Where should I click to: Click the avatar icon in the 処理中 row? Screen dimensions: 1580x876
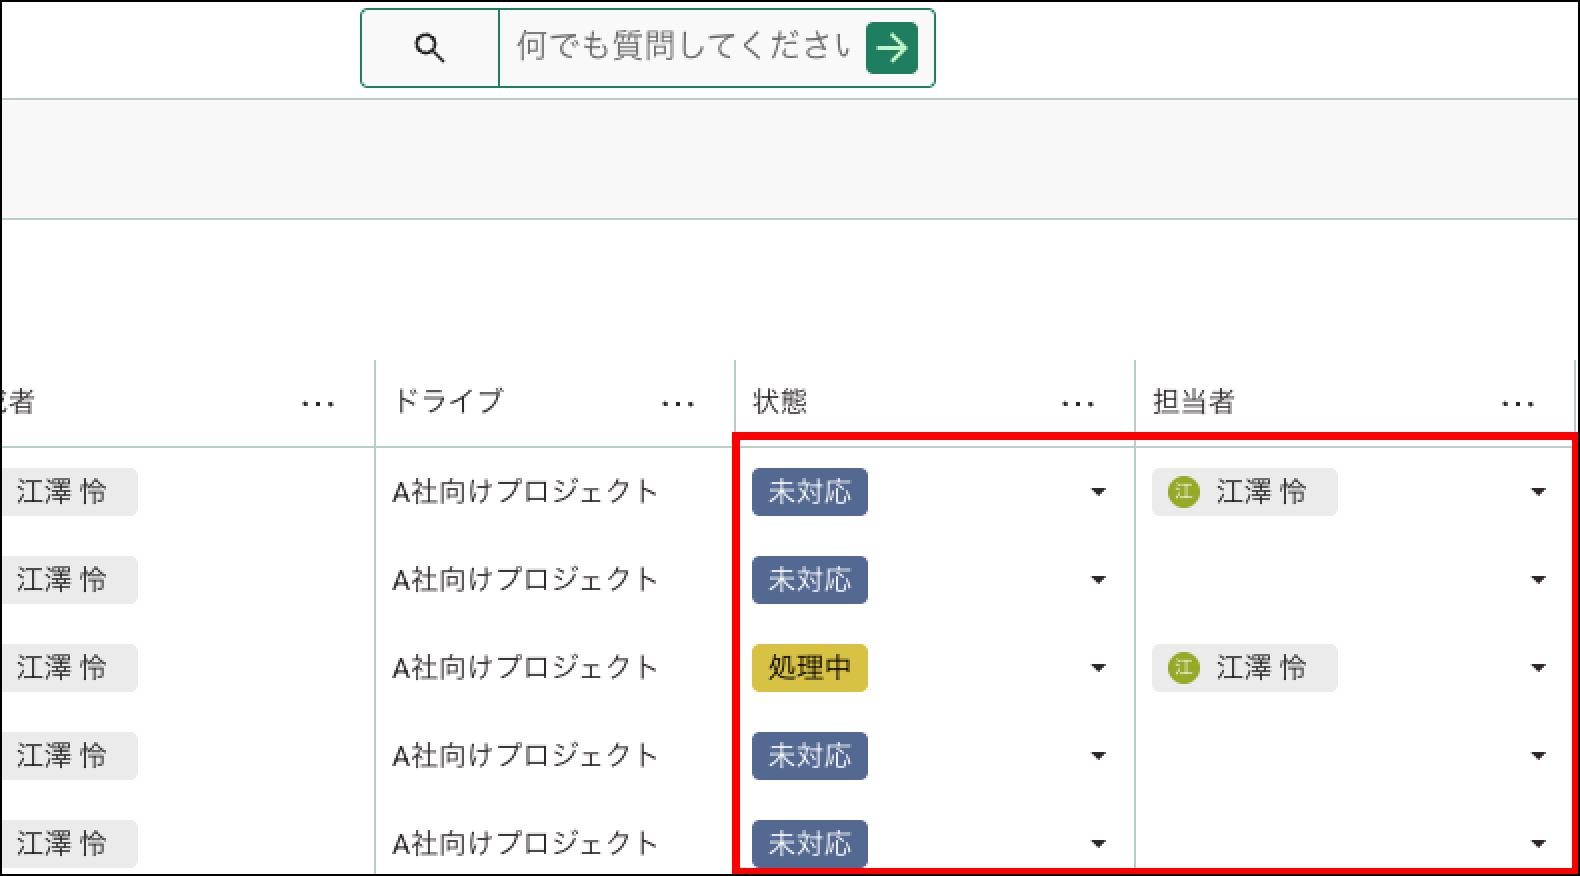(x=1184, y=668)
